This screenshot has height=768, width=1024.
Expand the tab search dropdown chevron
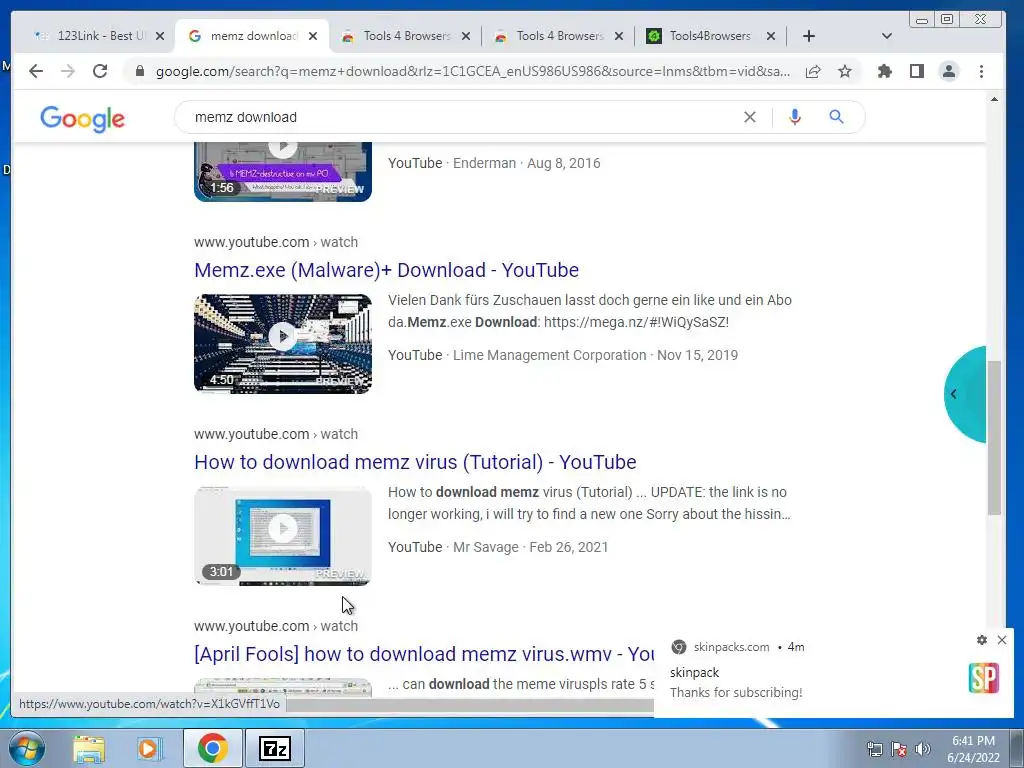(x=886, y=36)
